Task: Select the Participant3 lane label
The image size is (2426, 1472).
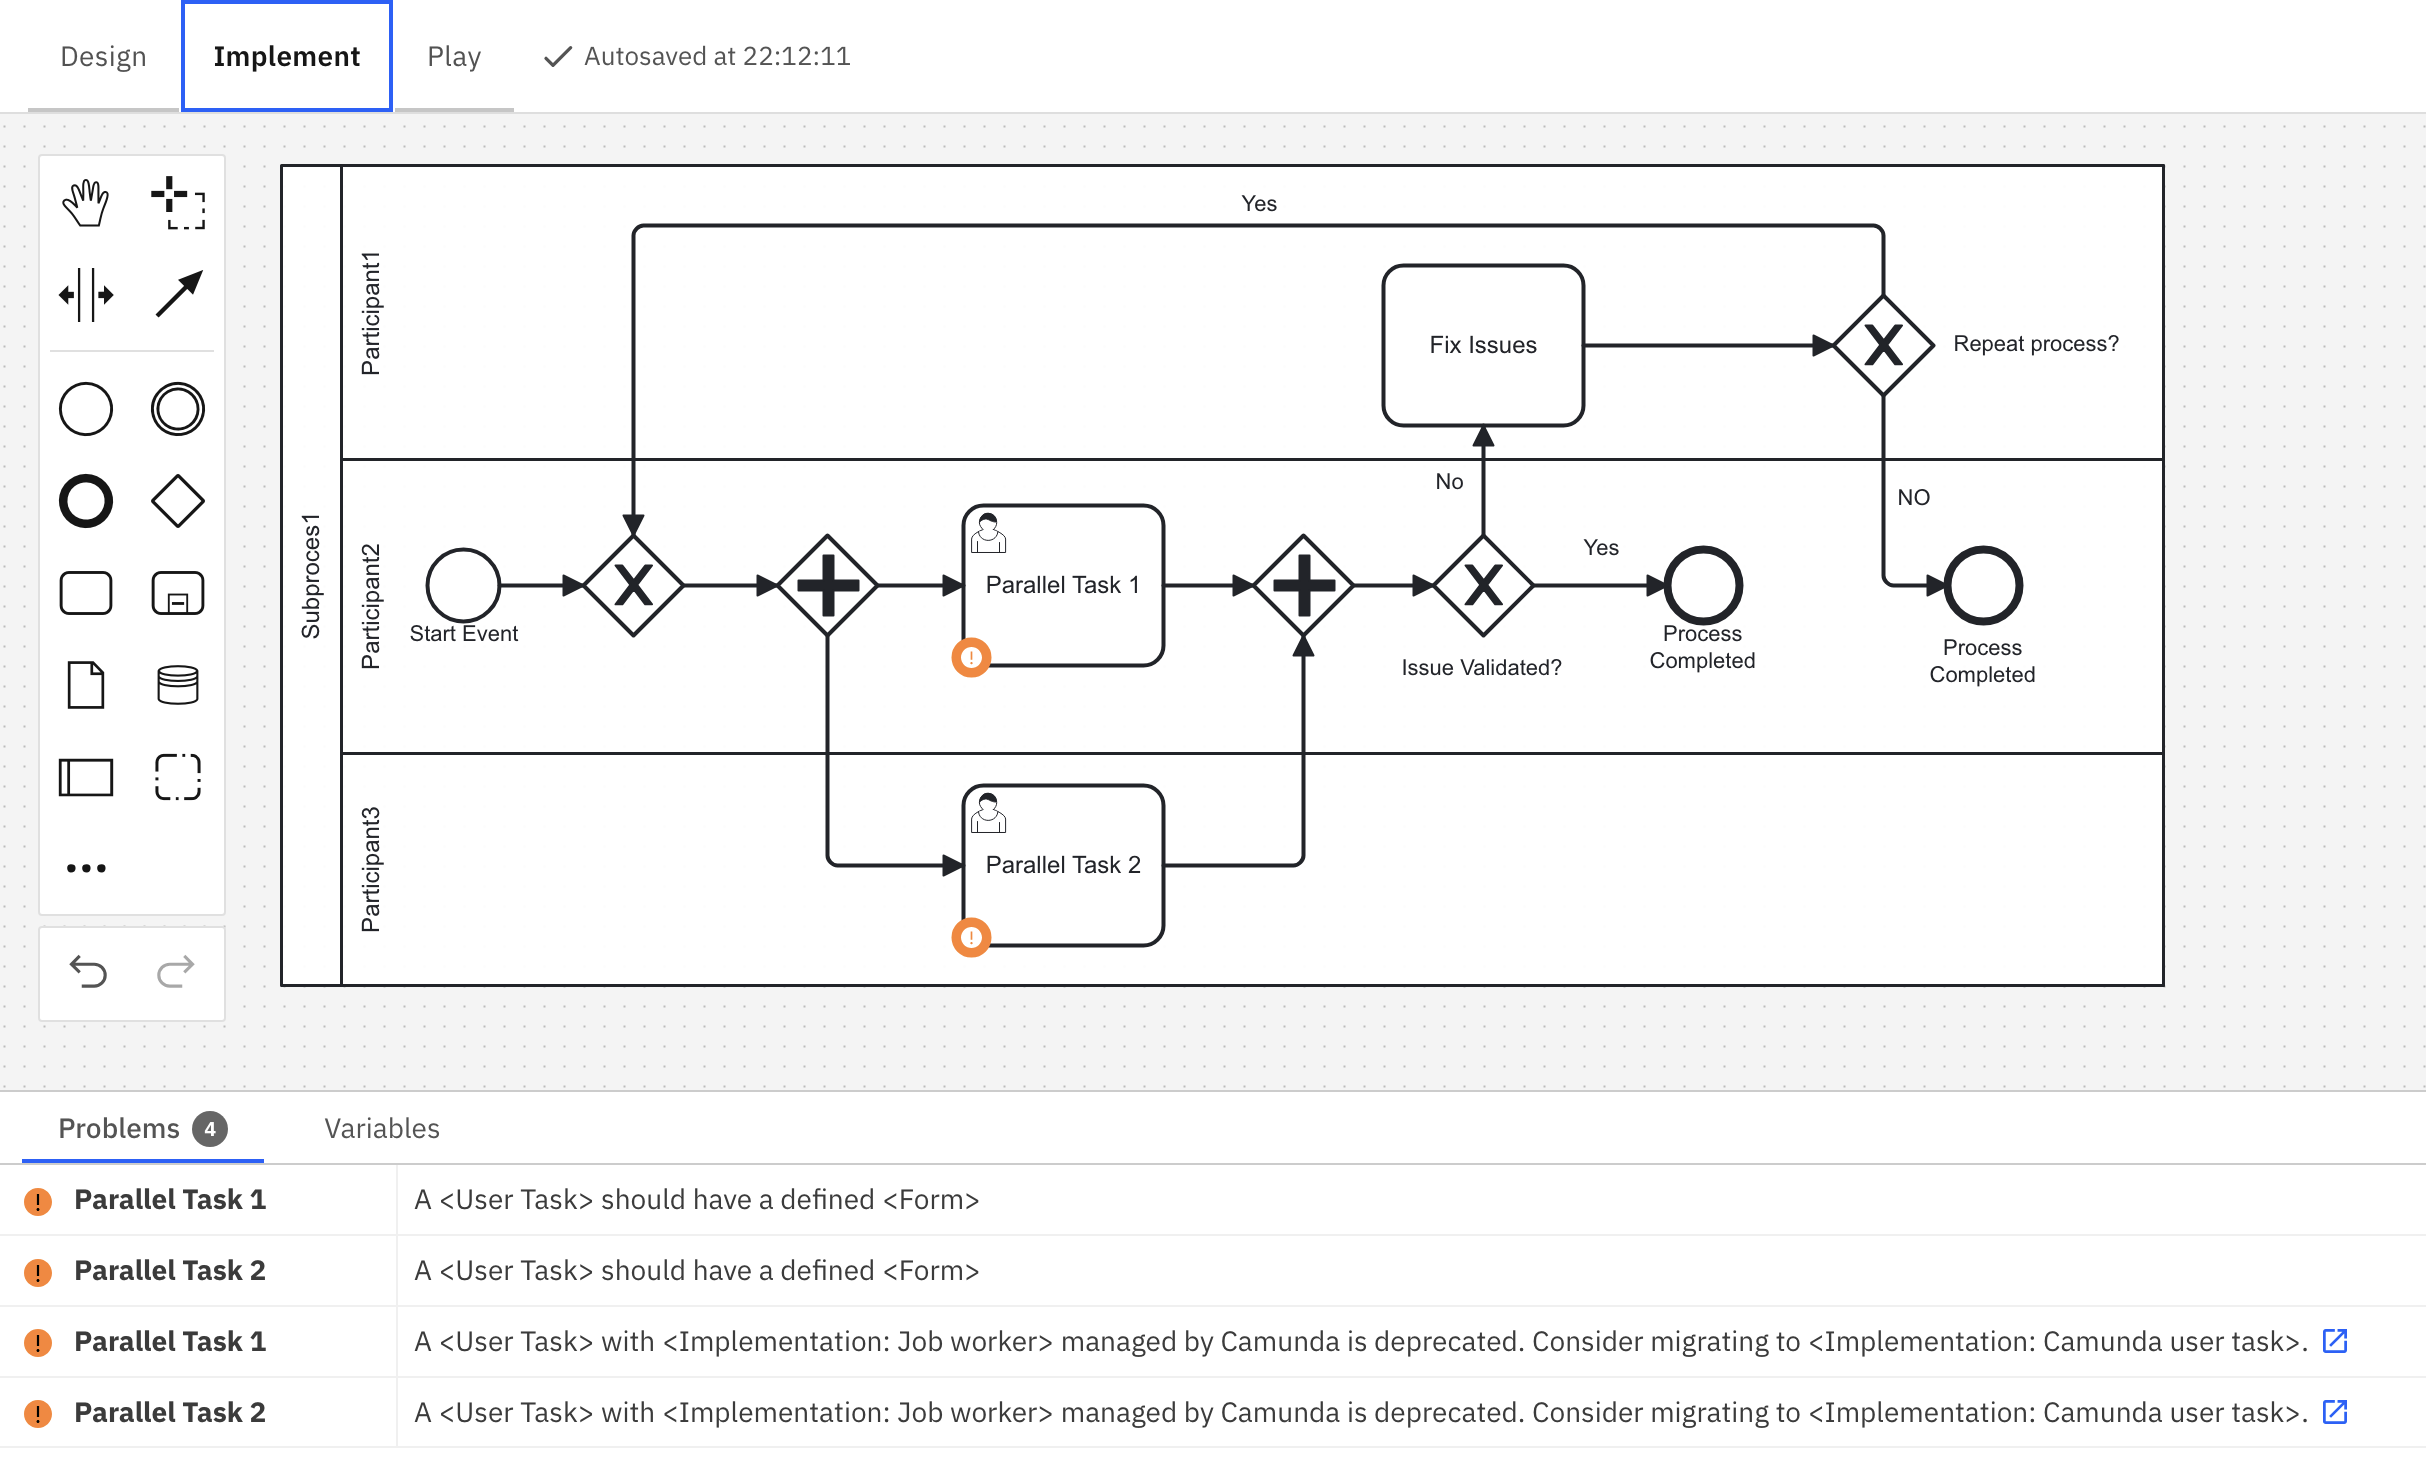Action: pos(371,869)
